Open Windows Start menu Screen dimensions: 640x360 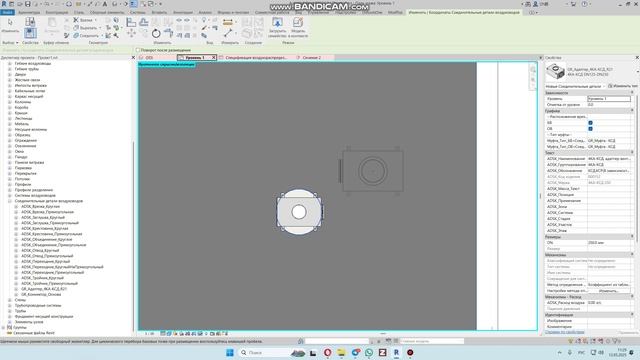click(x=230, y=352)
